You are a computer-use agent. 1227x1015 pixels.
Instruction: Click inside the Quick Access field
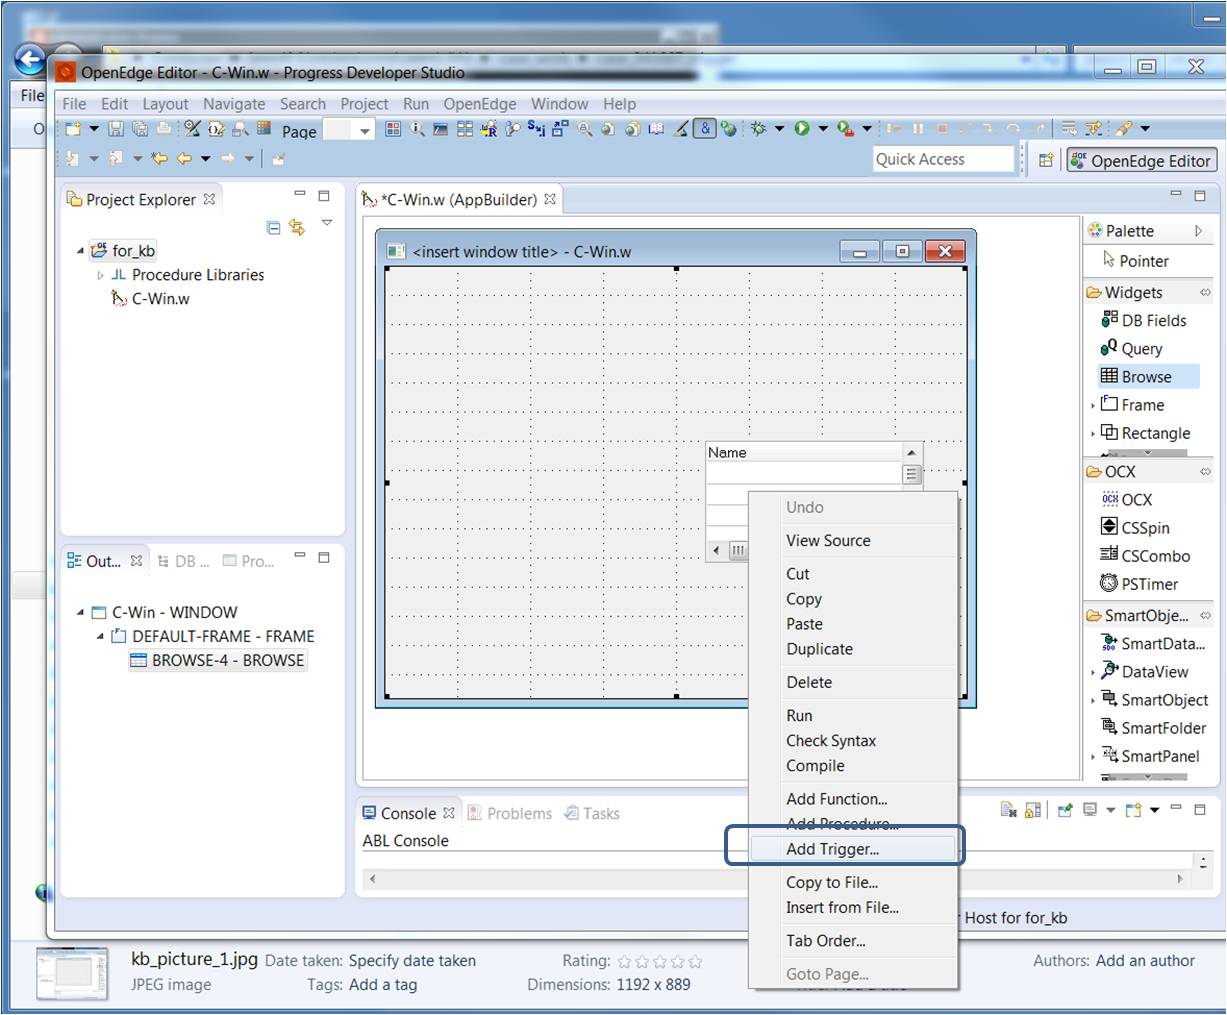coord(941,158)
